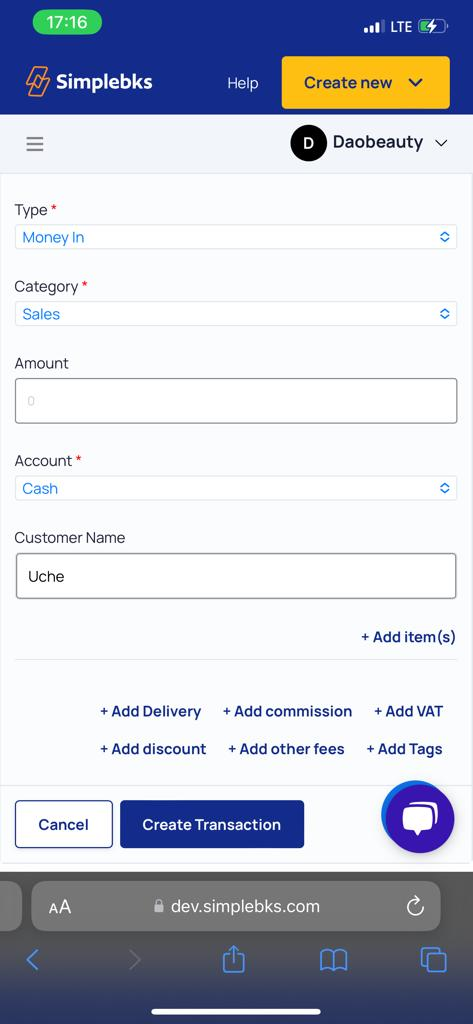Image resolution: width=473 pixels, height=1024 pixels.
Task: Focus the Amount input field
Action: [236, 400]
